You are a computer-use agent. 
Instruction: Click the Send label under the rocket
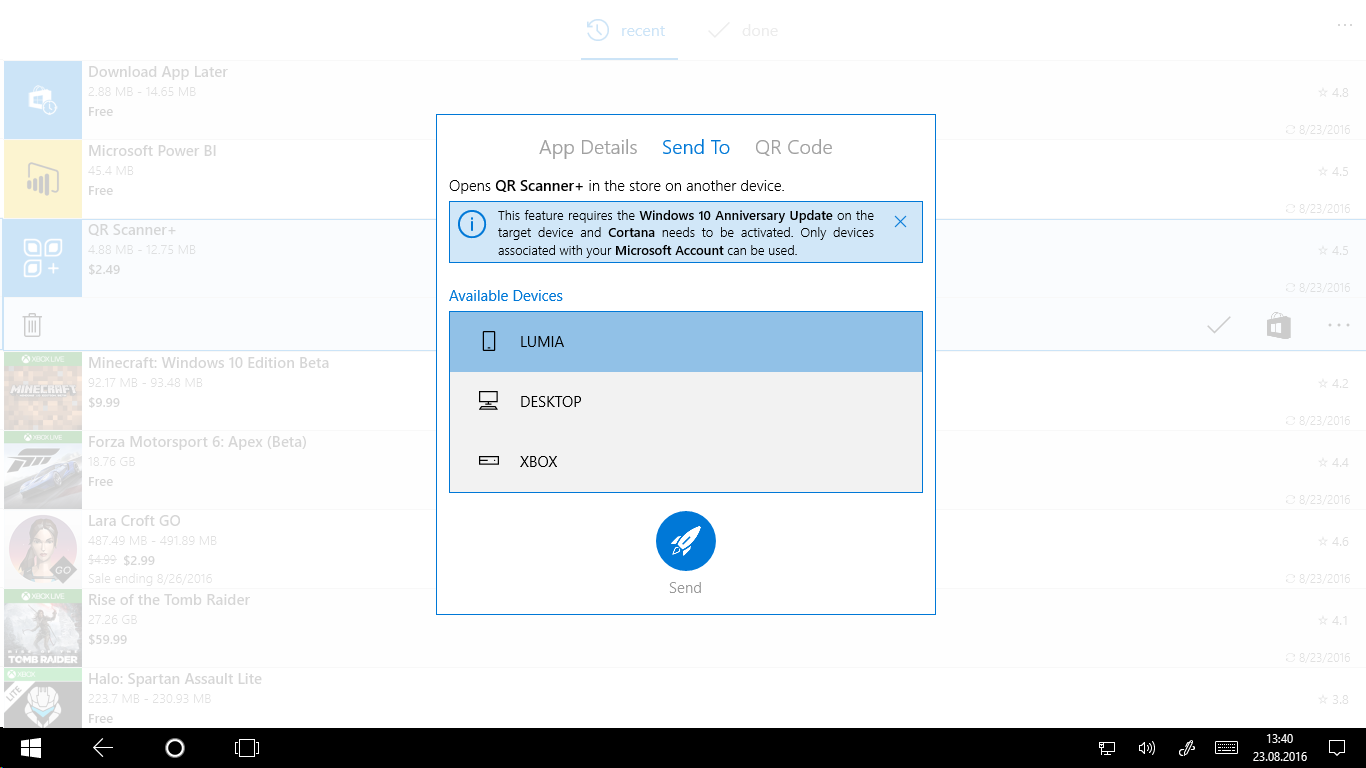pyautogui.click(x=685, y=588)
